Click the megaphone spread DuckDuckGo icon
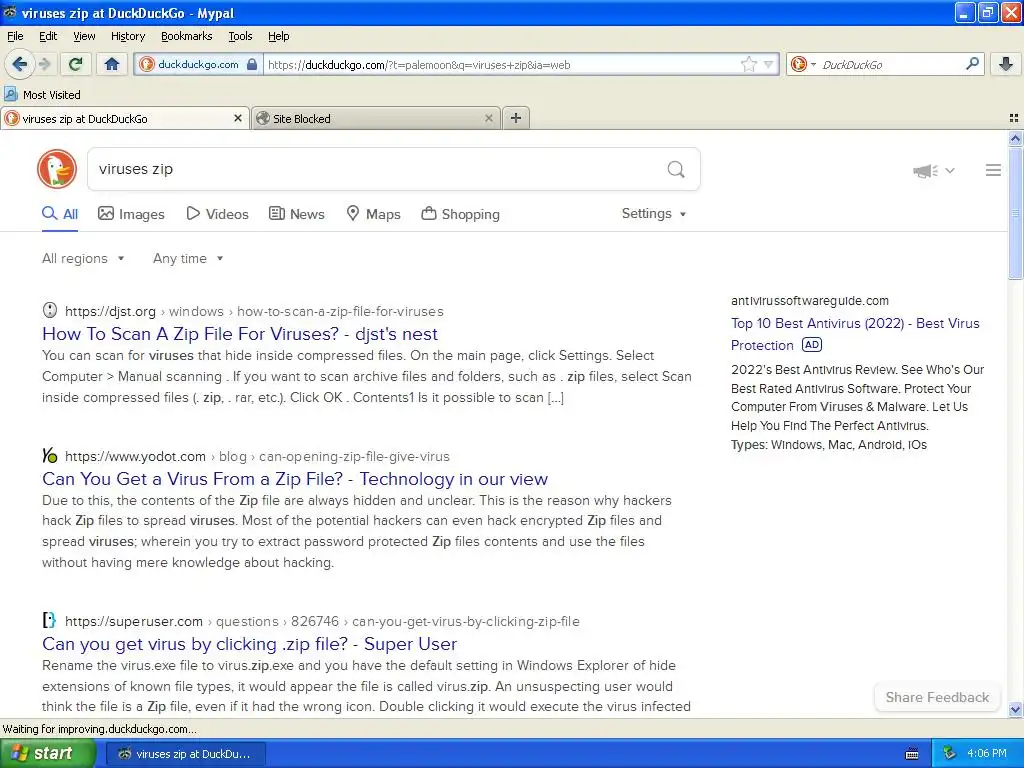The width and height of the screenshot is (1024, 768). coord(925,171)
